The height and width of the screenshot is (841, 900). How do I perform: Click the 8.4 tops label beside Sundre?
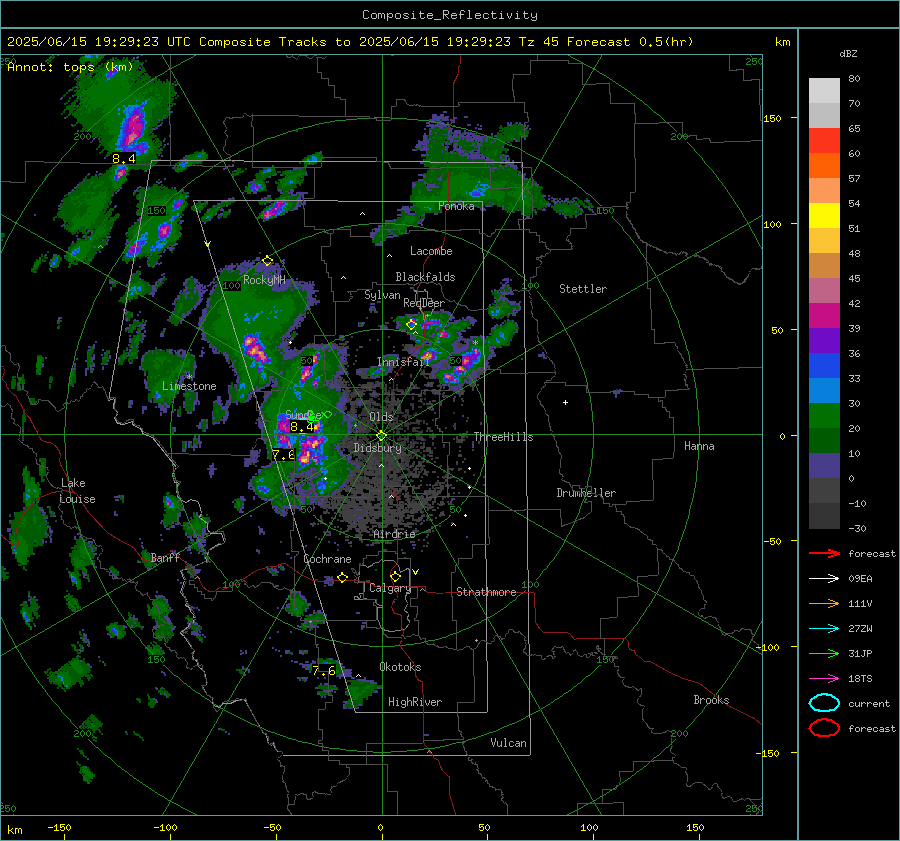coord(302,427)
